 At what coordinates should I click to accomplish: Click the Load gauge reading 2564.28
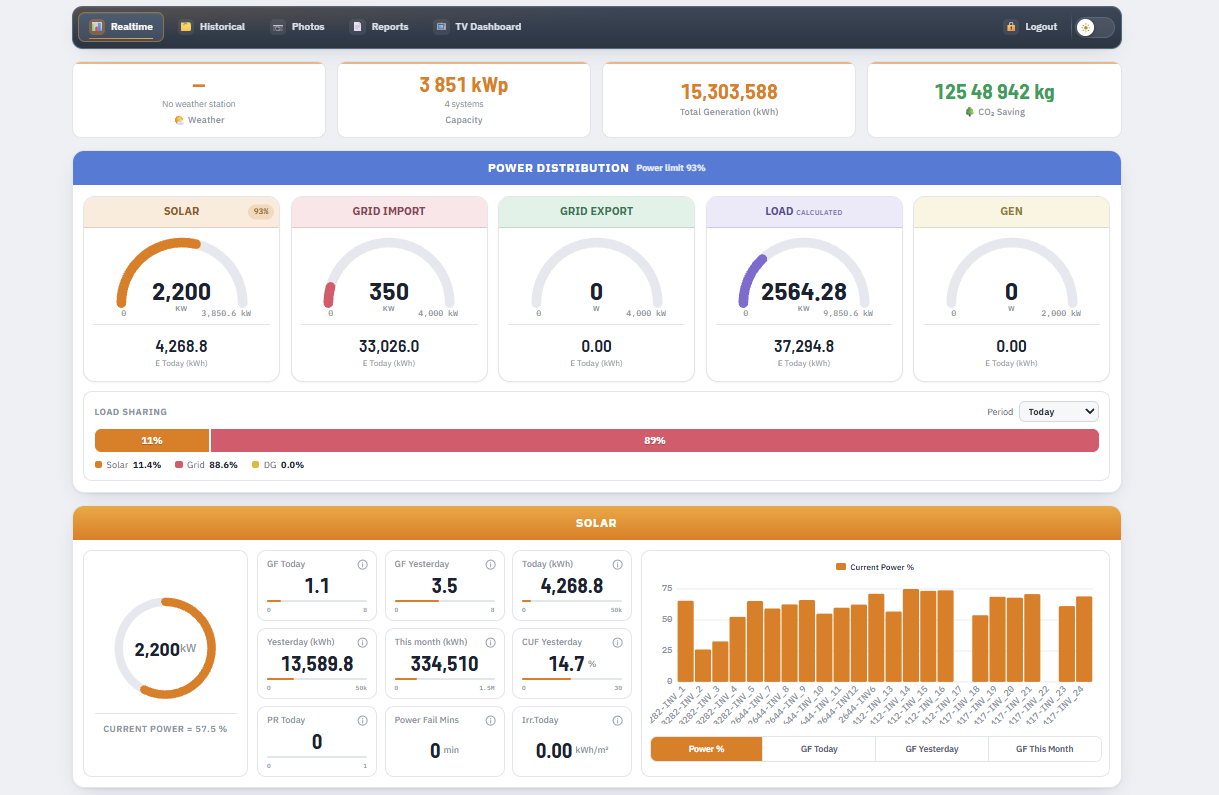pos(804,276)
